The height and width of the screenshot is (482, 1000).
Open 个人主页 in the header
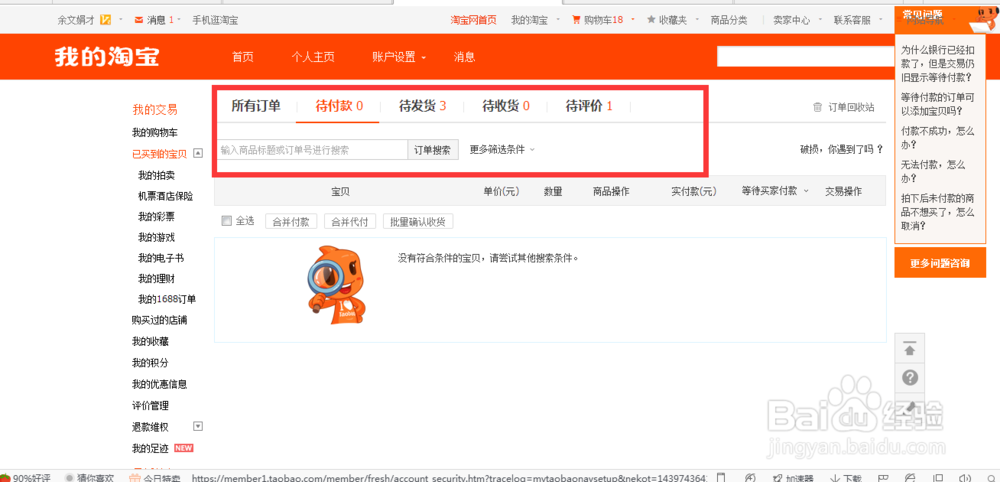tap(313, 57)
